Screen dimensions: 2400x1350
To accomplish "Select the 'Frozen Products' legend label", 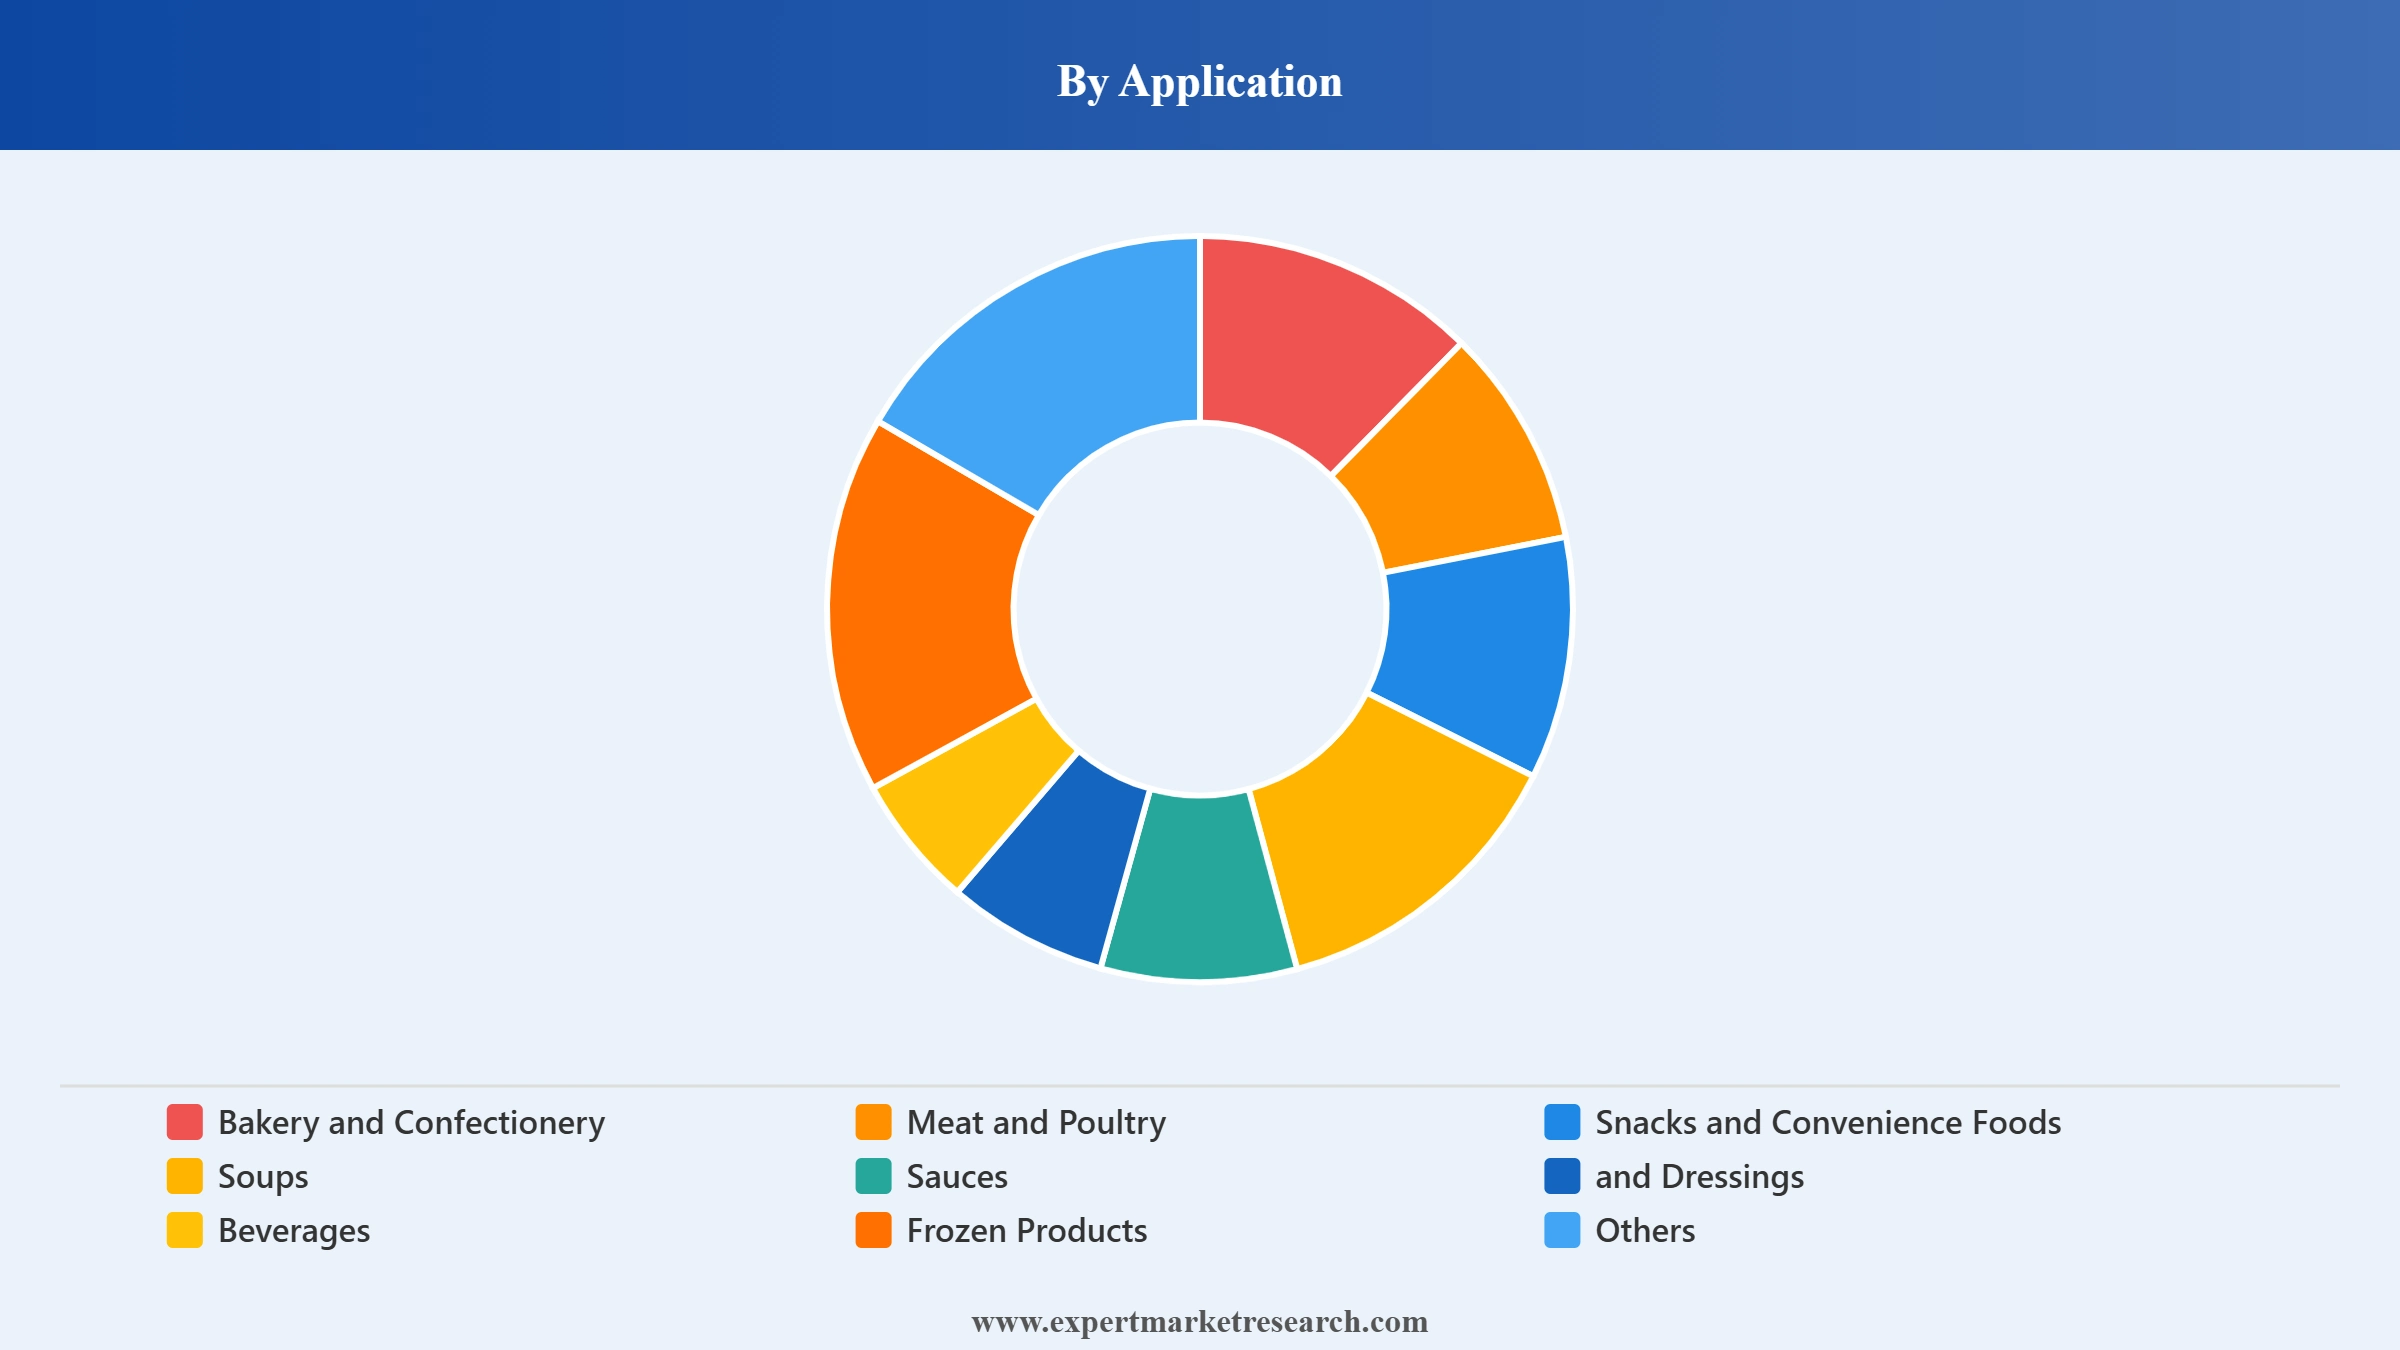I will [1027, 1231].
